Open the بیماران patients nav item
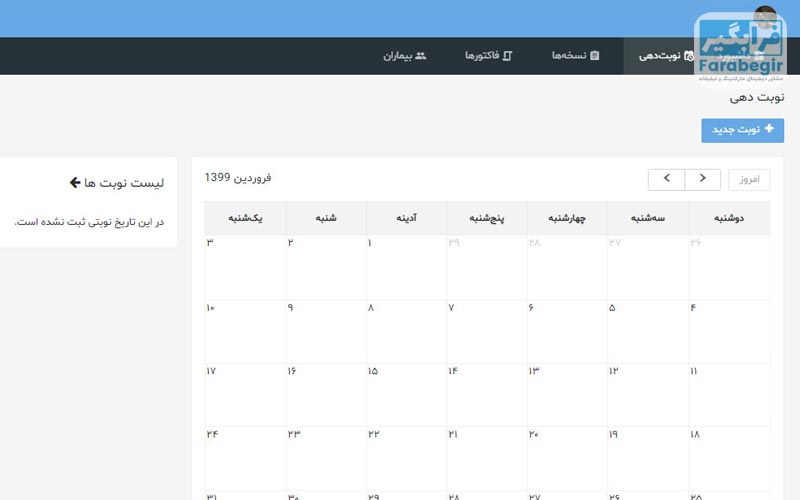This screenshot has height=500, width=800. pos(405,56)
